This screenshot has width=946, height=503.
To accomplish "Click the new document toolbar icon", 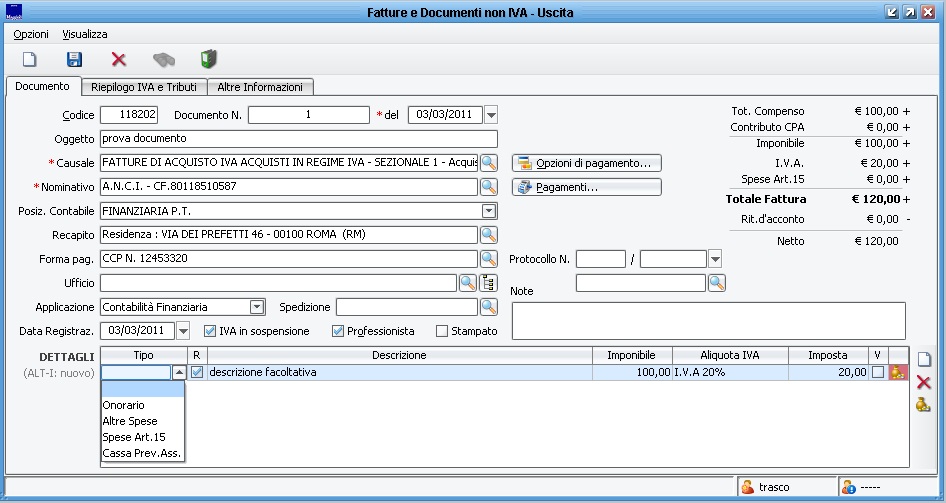I will pos(30,60).
